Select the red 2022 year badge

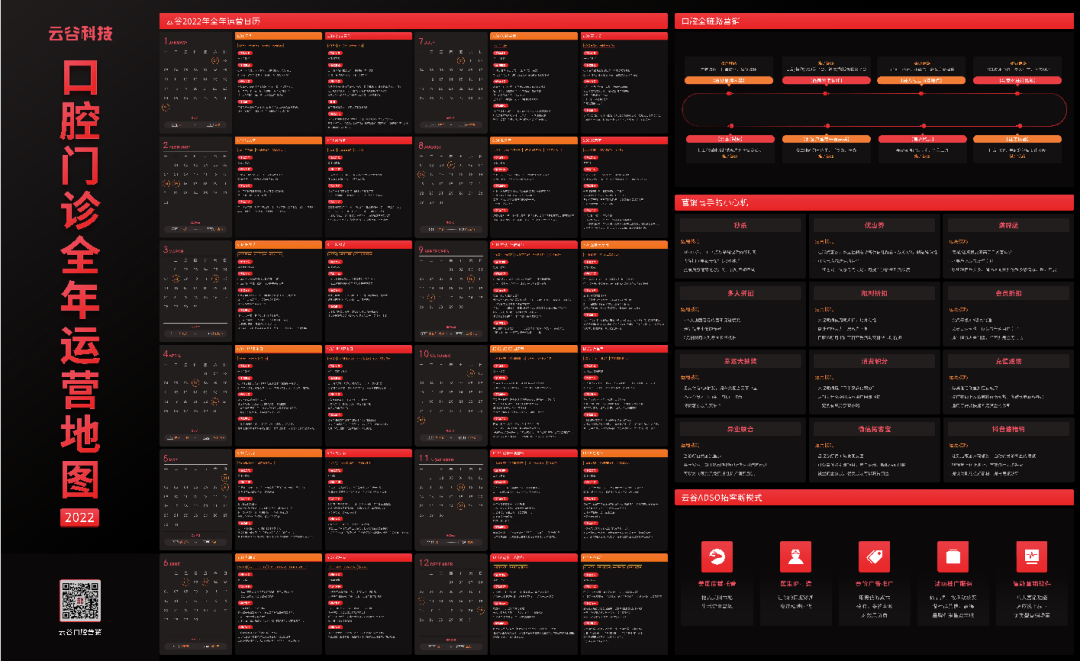click(x=80, y=518)
